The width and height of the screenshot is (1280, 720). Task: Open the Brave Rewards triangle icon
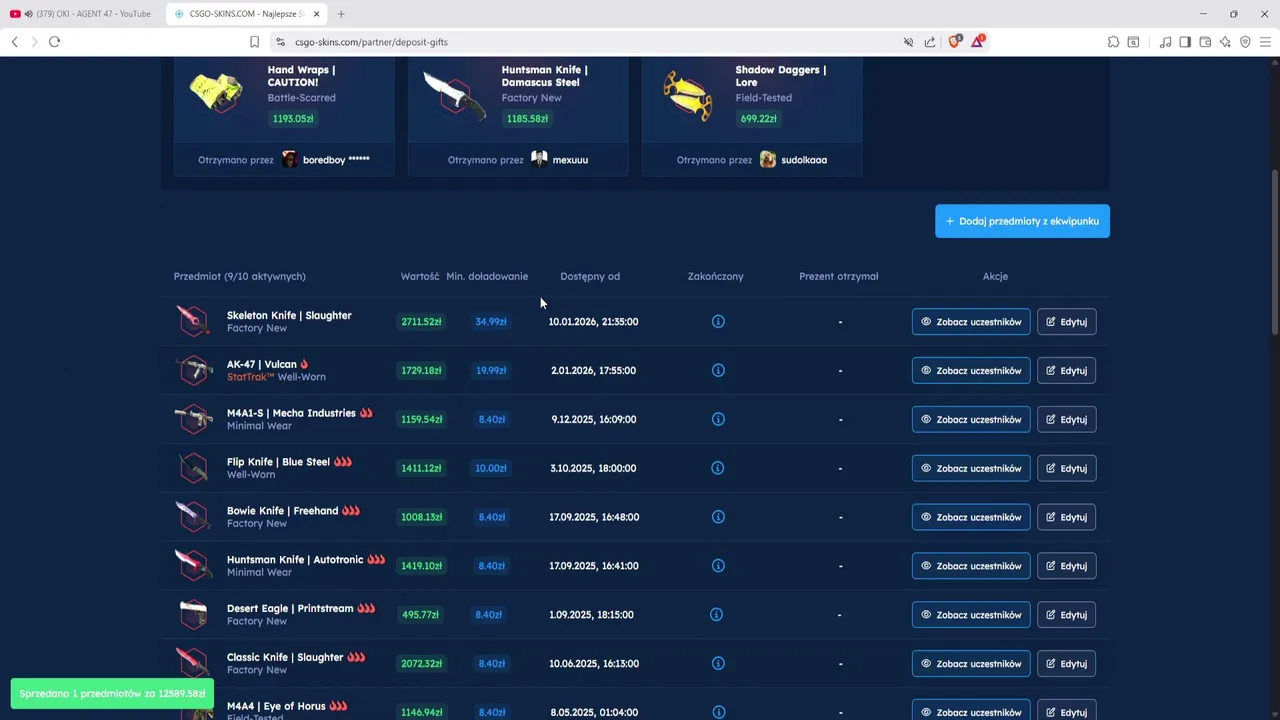coord(978,42)
